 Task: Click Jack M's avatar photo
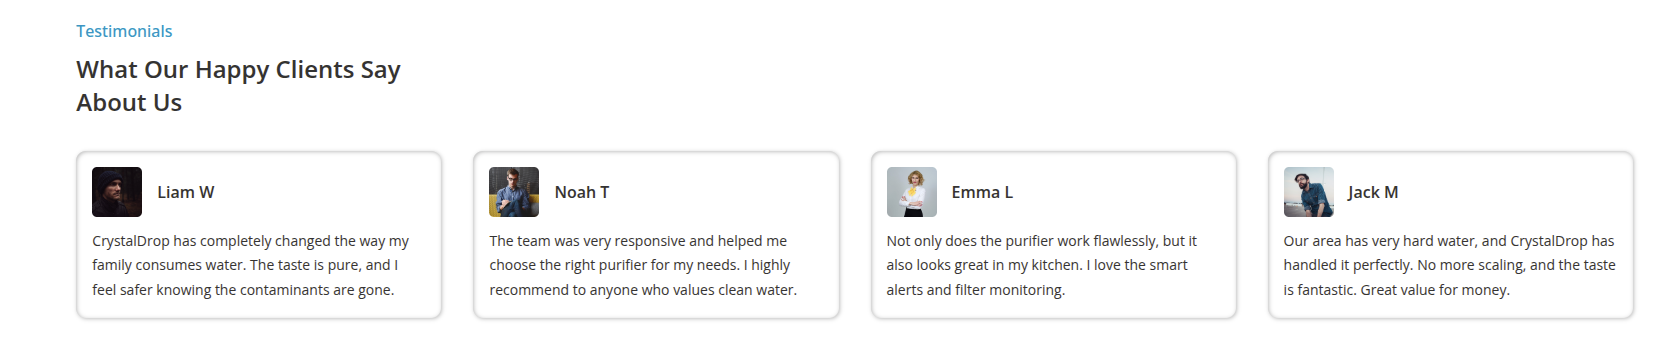(1309, 192)
